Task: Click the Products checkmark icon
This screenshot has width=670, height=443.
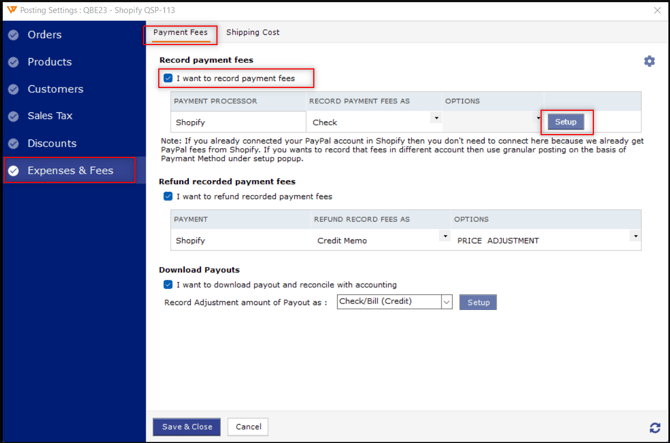Action: coord(13,62)
